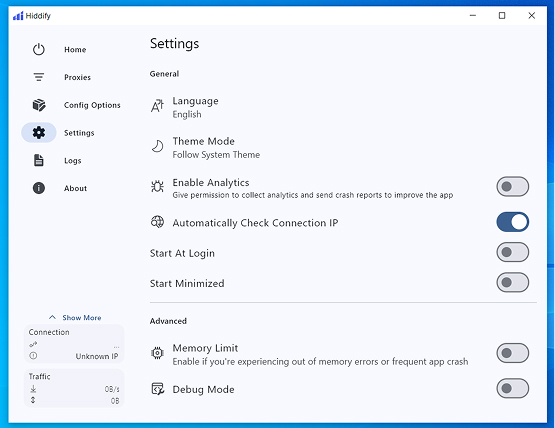Click the info icon next to Unknown IP
The image size is (555, 428).
pos(33,356)
